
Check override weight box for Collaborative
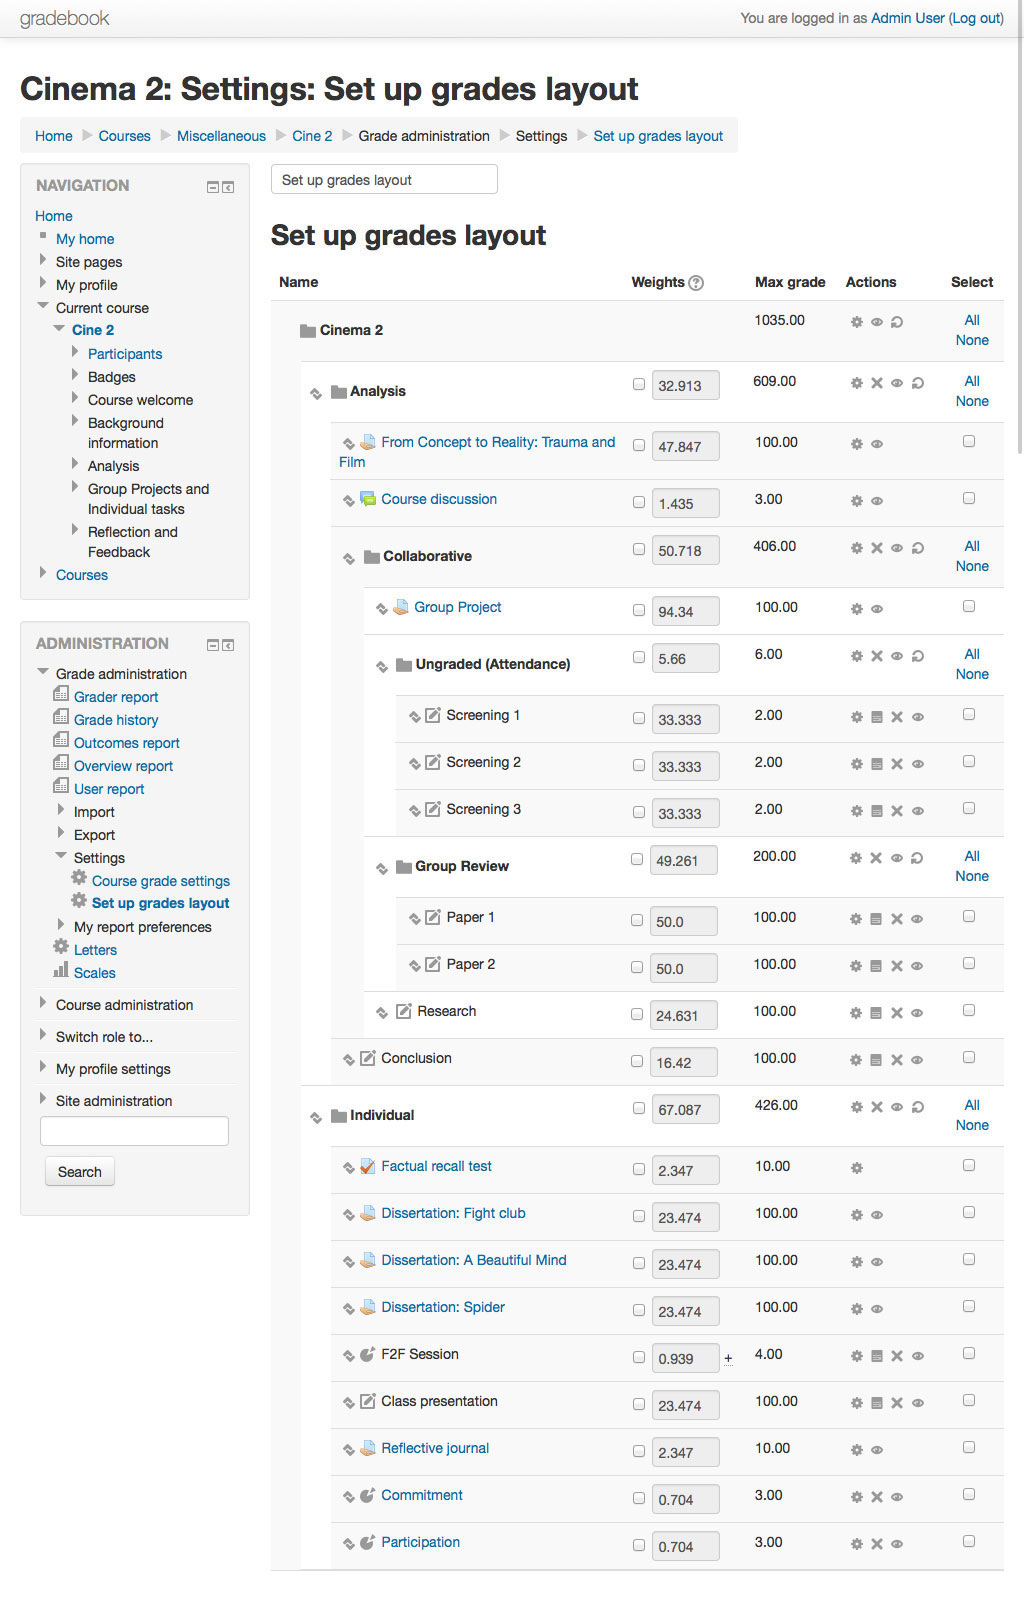click(639, 549)
